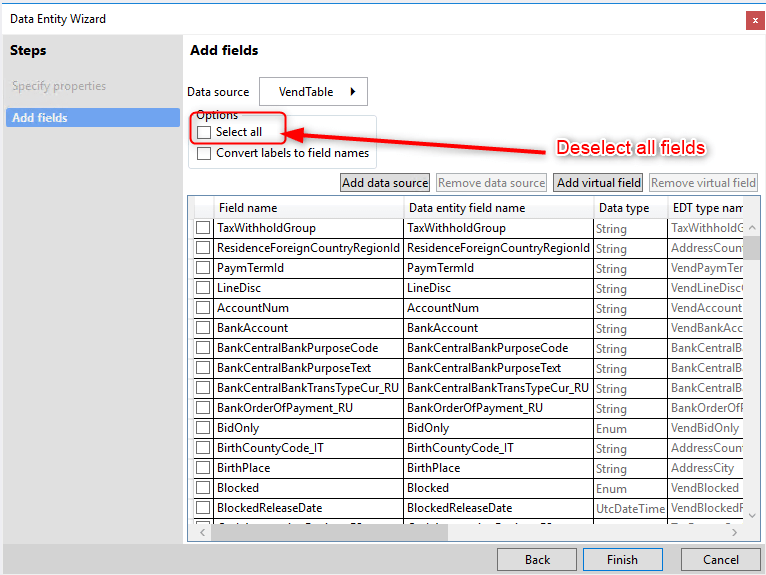Tick the AccountNum row checkbox
The width and height of the screenshot is (766, 575).
click(203, 308)
